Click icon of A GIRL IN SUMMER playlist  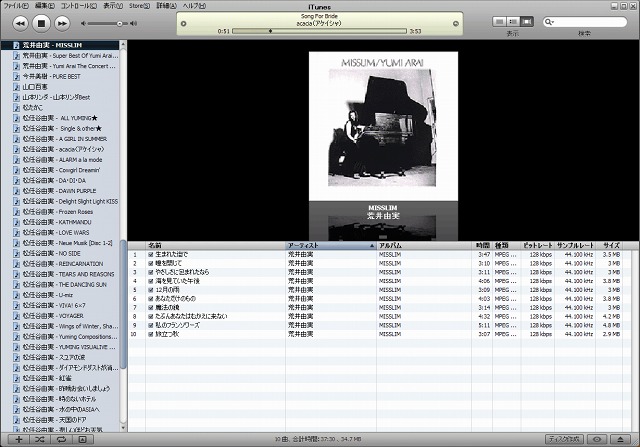[16, 139]
